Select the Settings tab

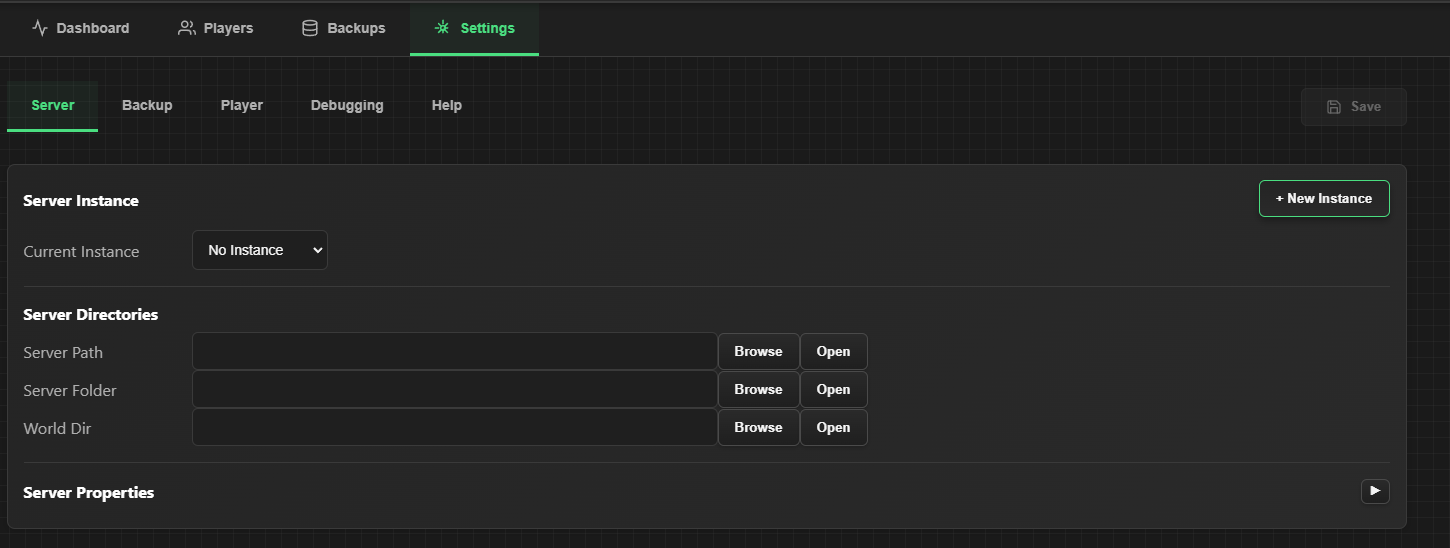tap(474, 28)
